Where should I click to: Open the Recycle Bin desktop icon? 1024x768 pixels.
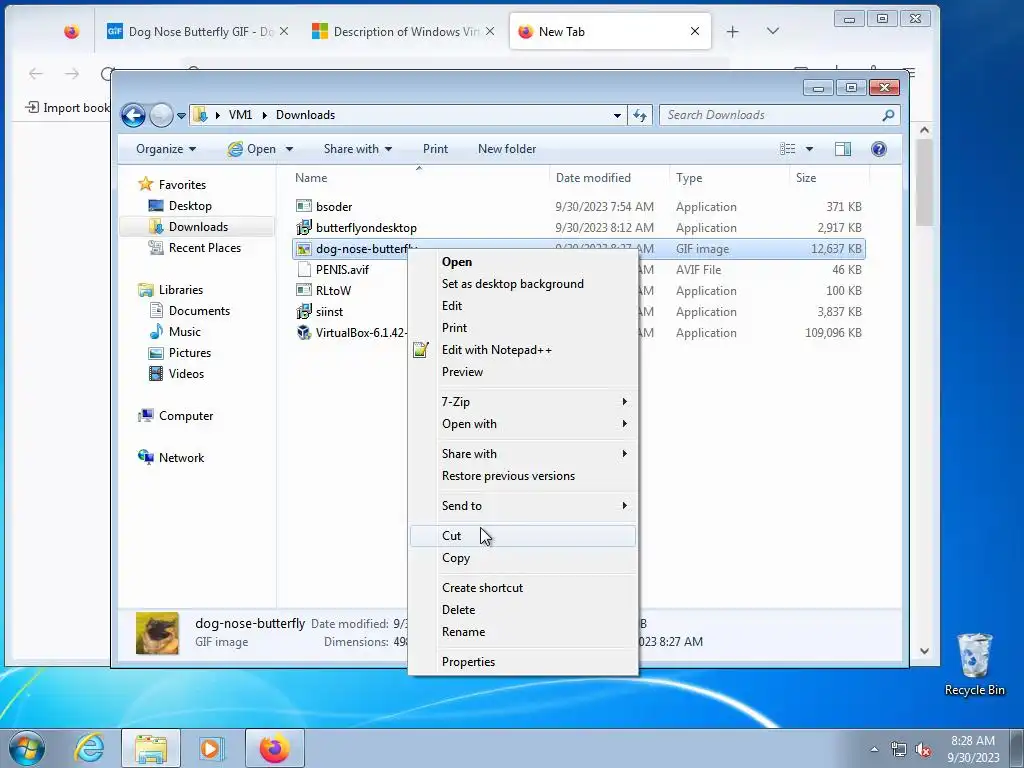[x=974, y=664]
